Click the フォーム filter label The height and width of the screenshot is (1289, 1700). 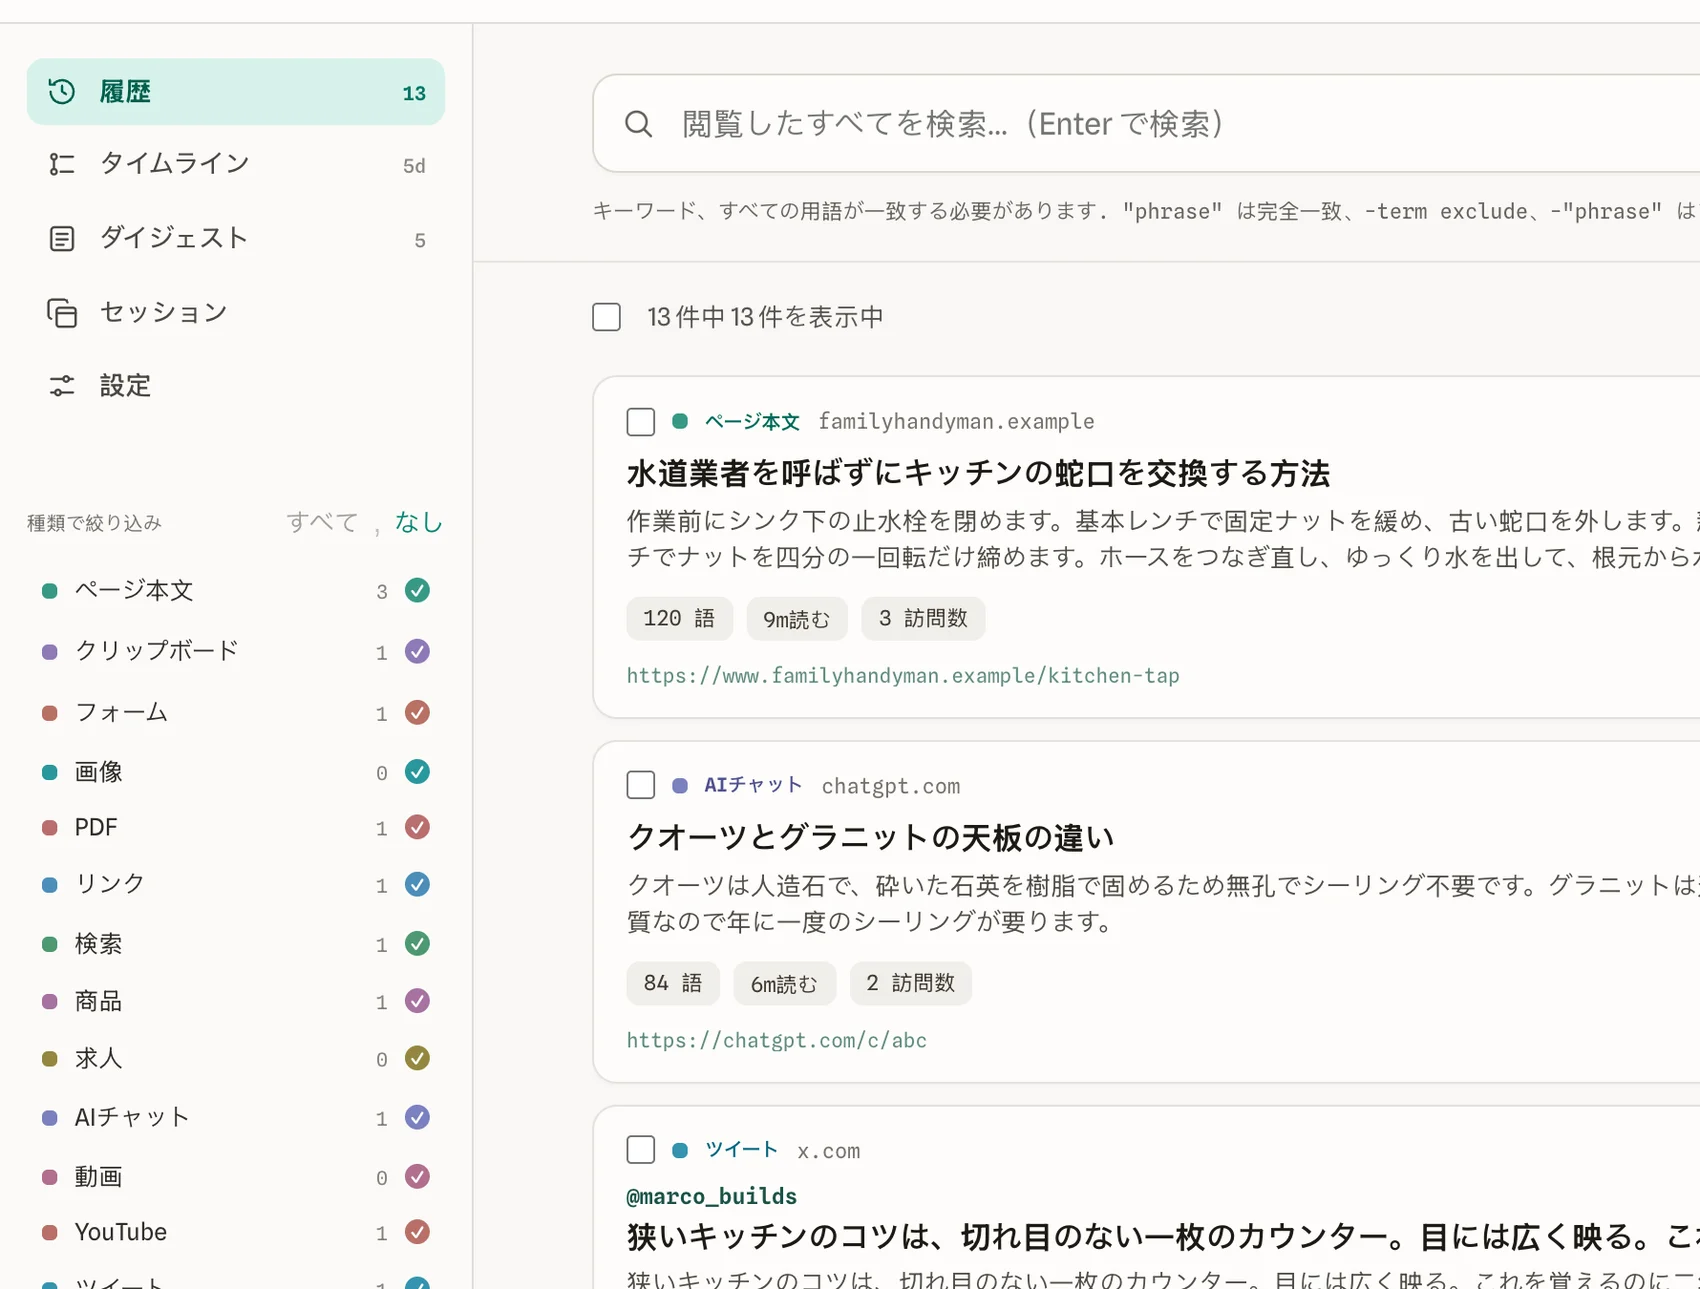click(121, 713)
